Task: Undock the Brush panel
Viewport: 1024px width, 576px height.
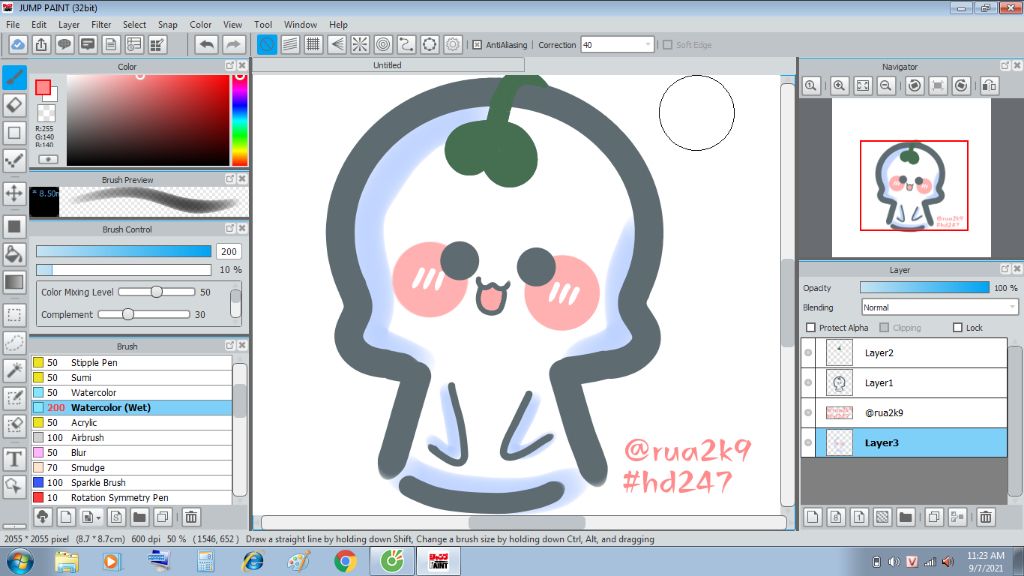Action: click(x=230, y=345)
